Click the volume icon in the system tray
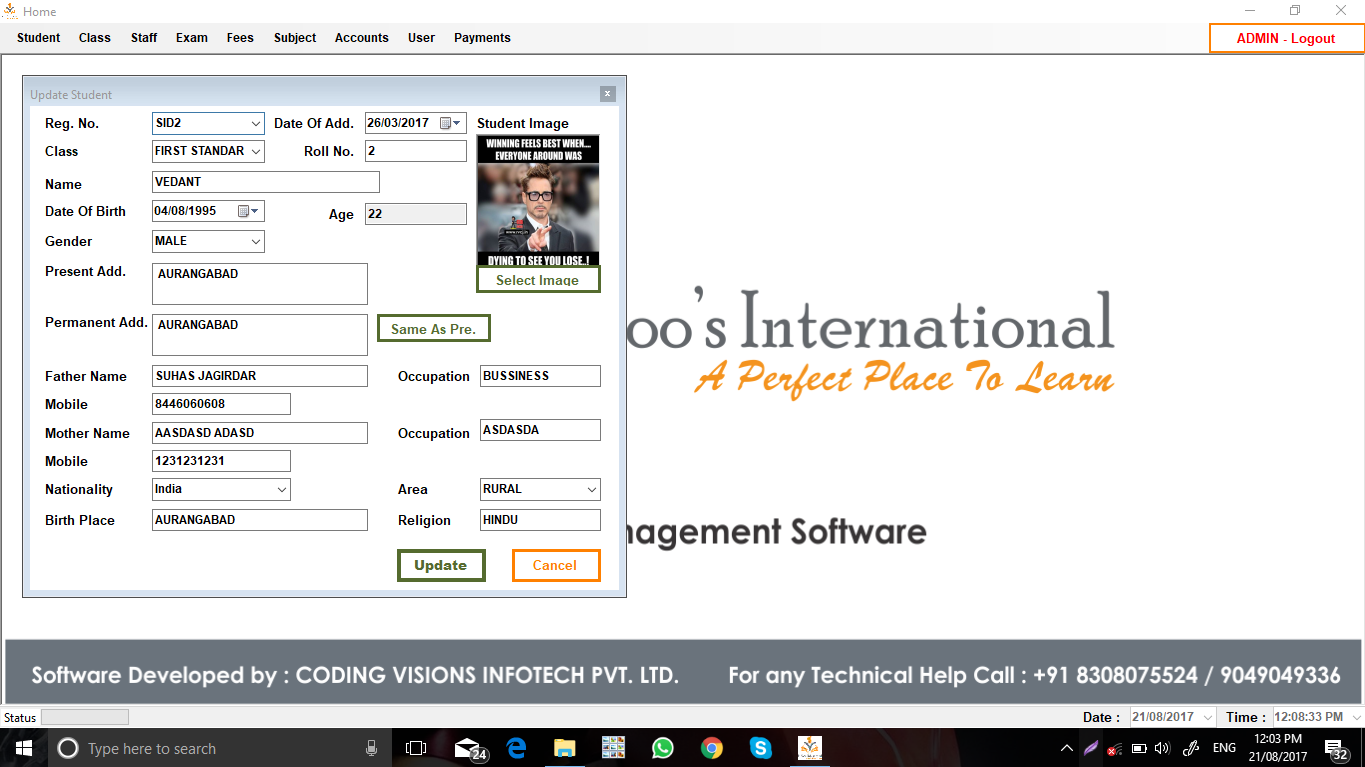Screen dimensions: 1365x767 tap(1162, 747)
